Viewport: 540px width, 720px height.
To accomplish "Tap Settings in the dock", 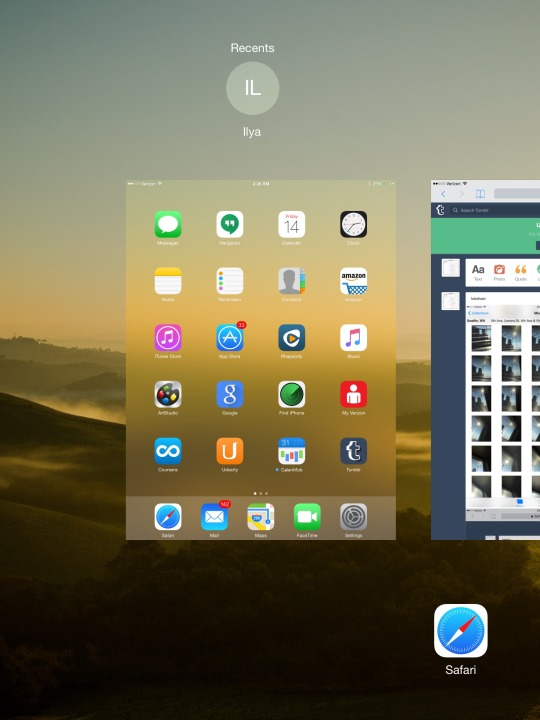I will pos(354,517).
